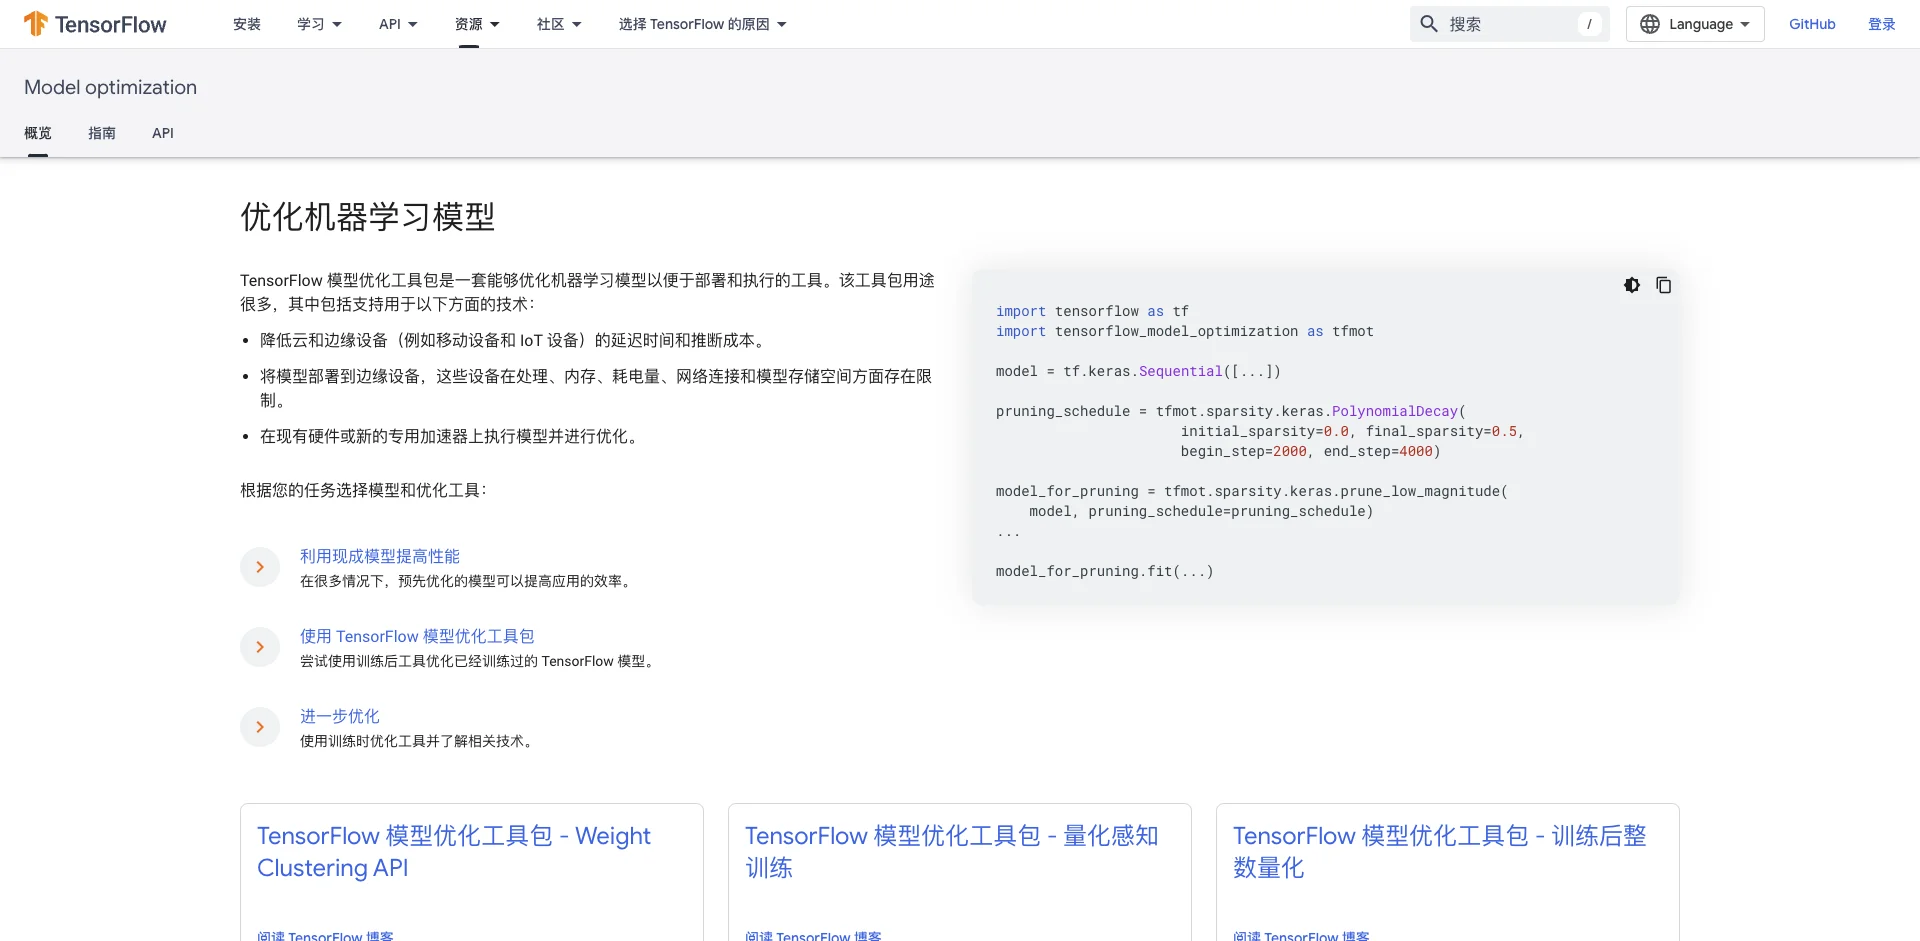Open the GitHub link
The height and width of the screenshot is (941, 1920).
pyautogui.click(x=1812, y=24)
